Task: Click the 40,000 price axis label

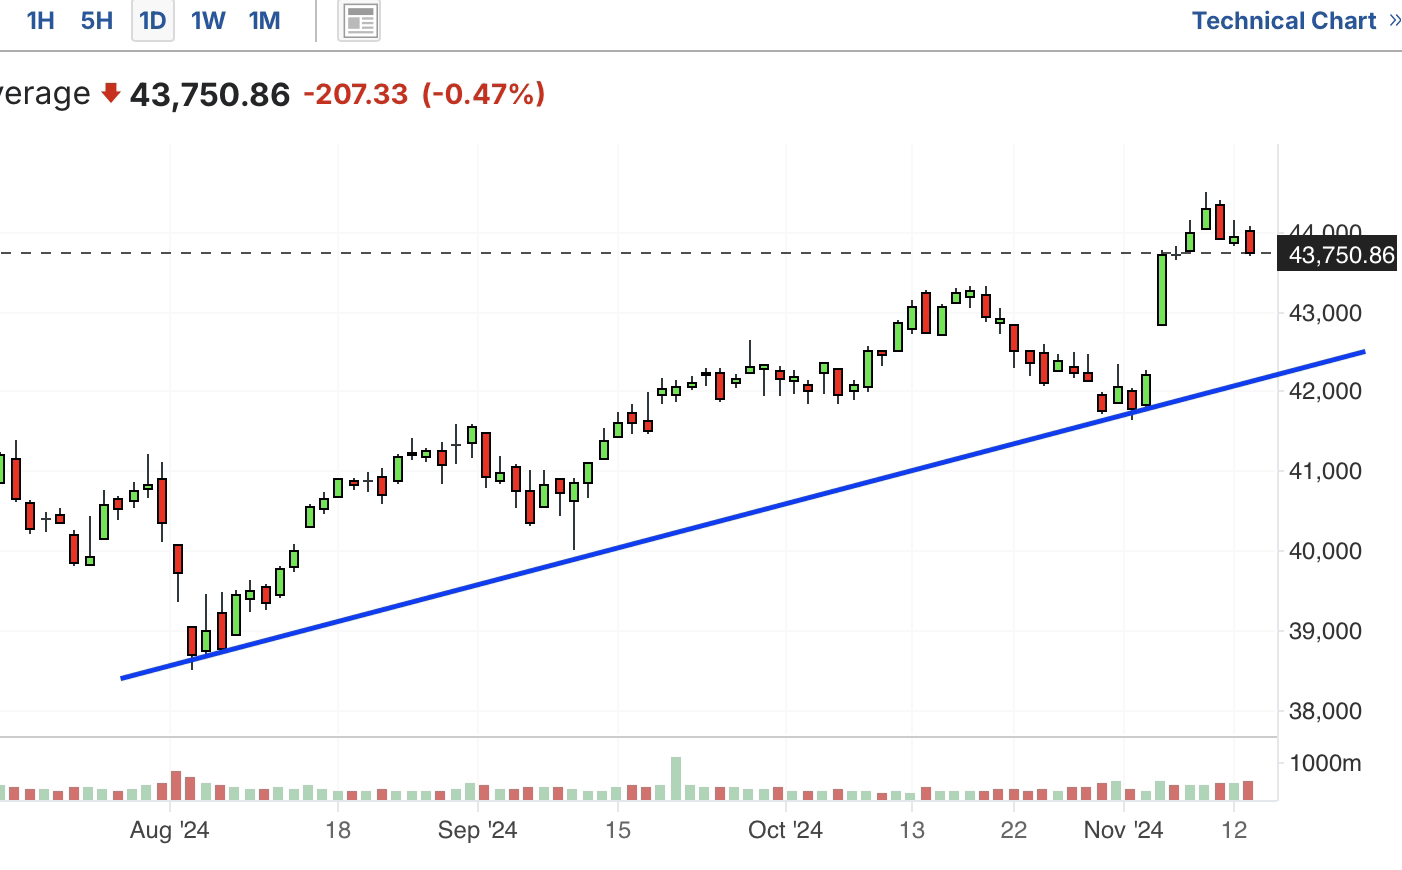Action: [1325, 551]
